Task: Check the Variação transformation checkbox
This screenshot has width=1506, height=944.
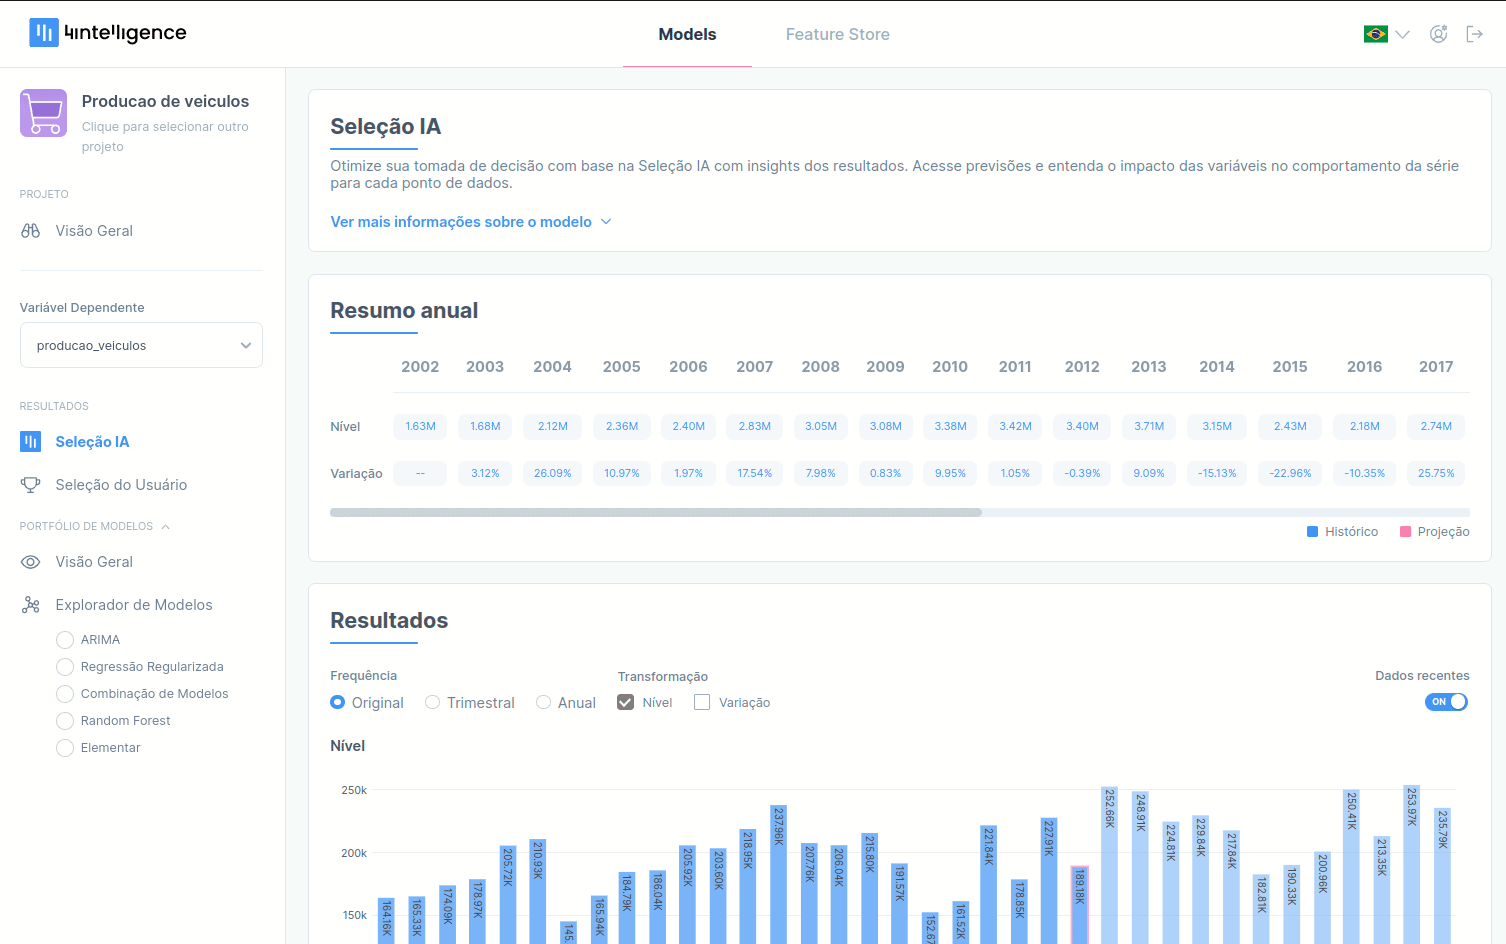Action: coord(702,702)
